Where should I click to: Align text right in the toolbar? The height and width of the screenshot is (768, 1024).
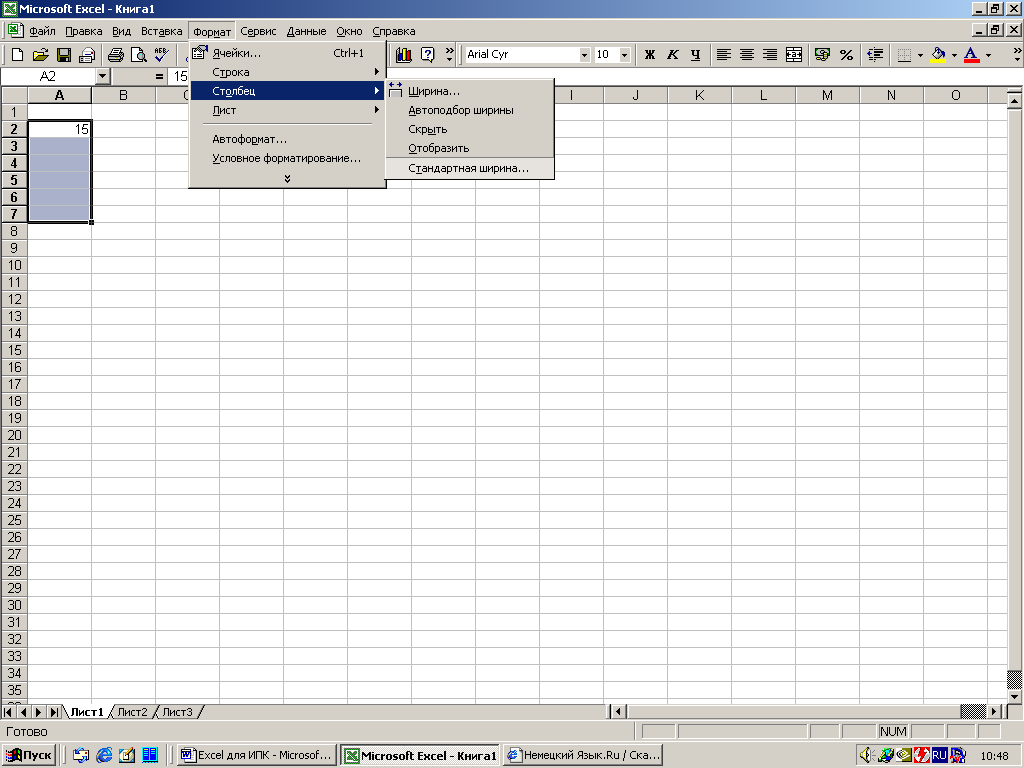[770, 55]
